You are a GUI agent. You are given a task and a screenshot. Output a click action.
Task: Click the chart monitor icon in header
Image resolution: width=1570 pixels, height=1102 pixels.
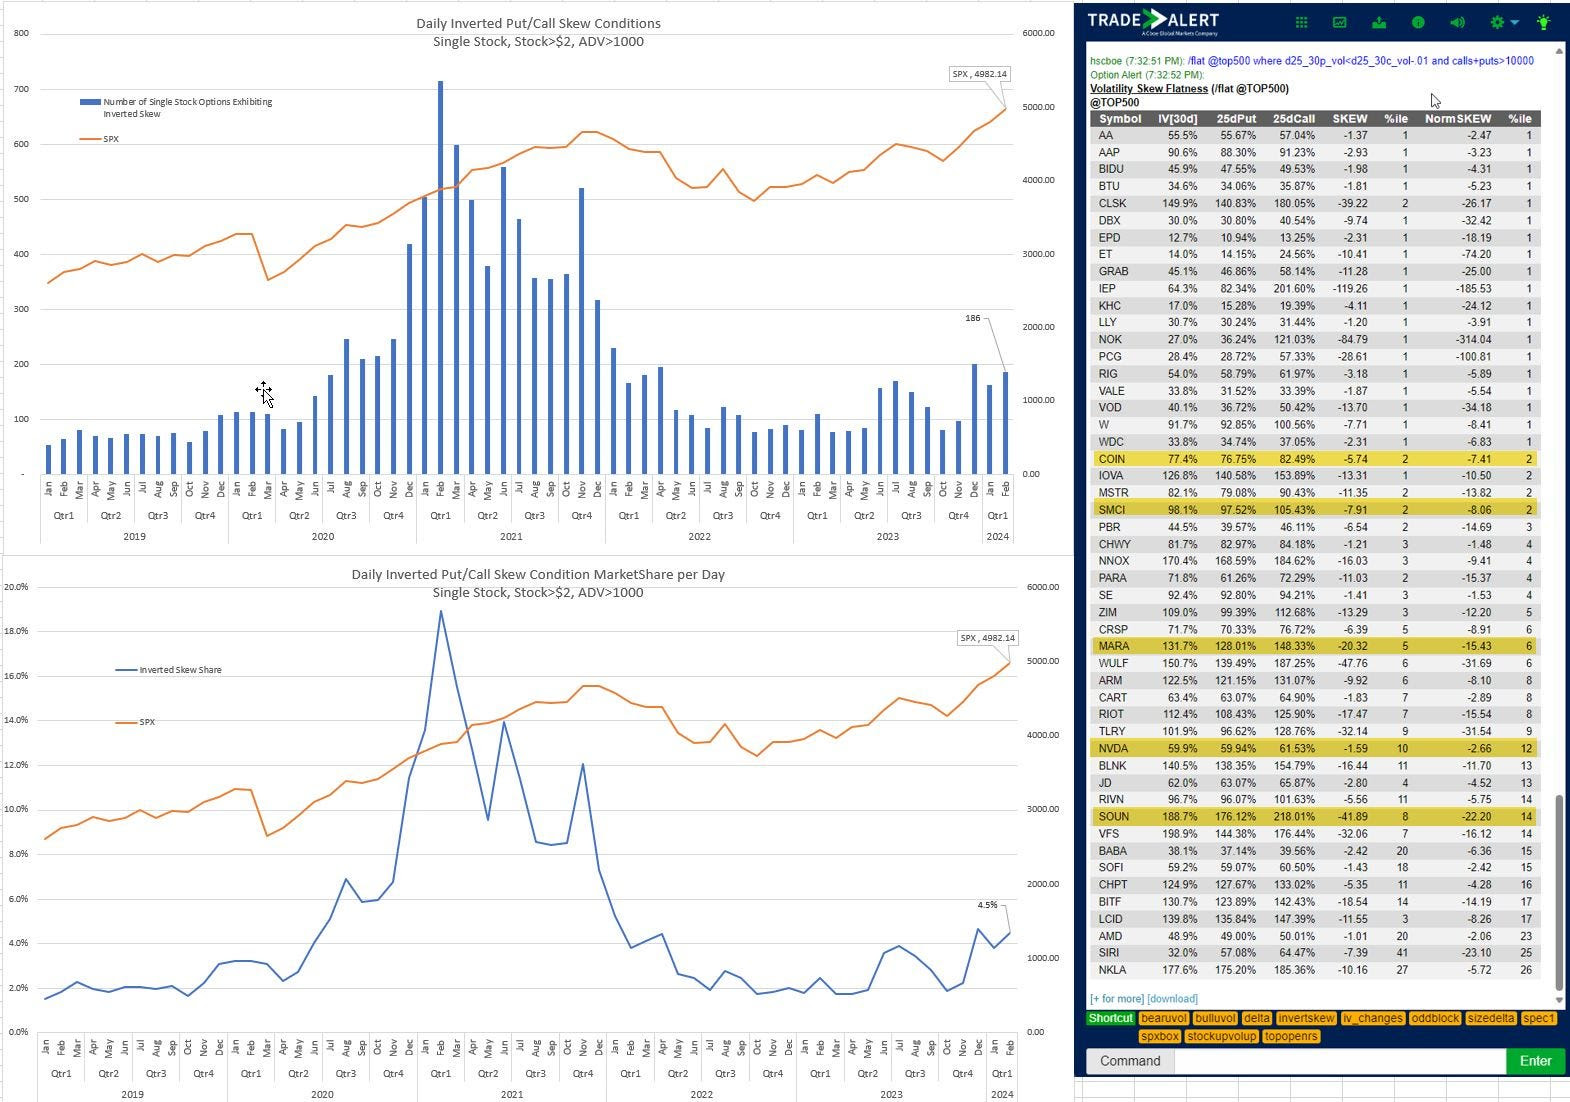click(1340, 22)
